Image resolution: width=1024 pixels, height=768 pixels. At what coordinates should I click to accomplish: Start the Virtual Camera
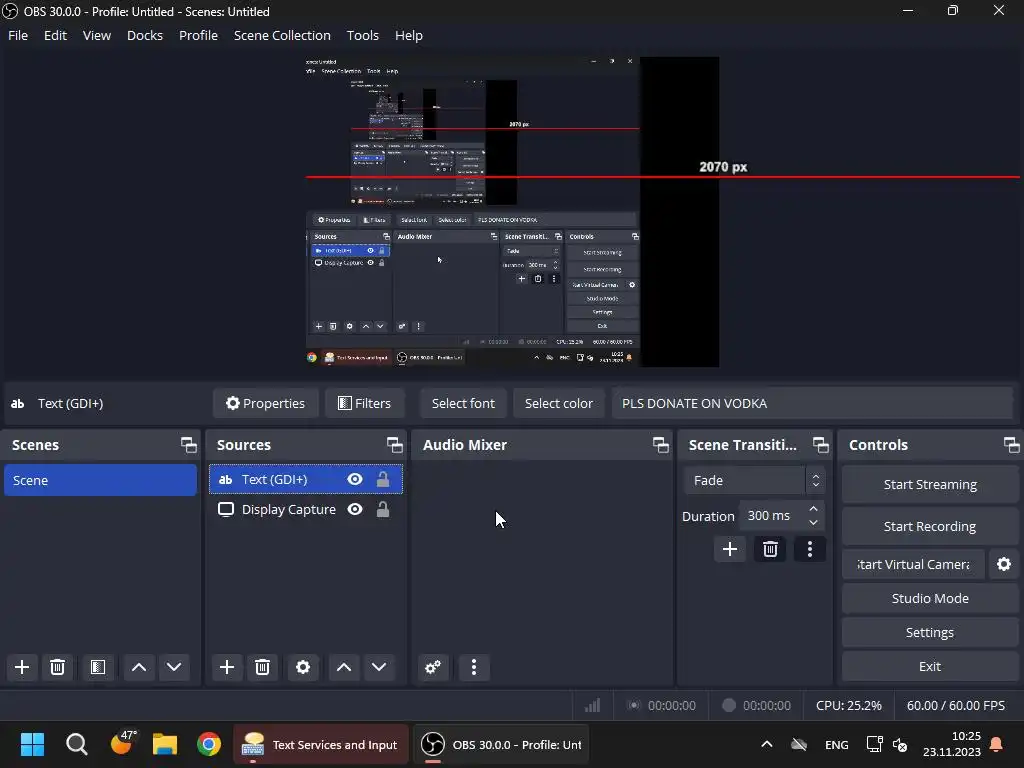coord(913,564)
